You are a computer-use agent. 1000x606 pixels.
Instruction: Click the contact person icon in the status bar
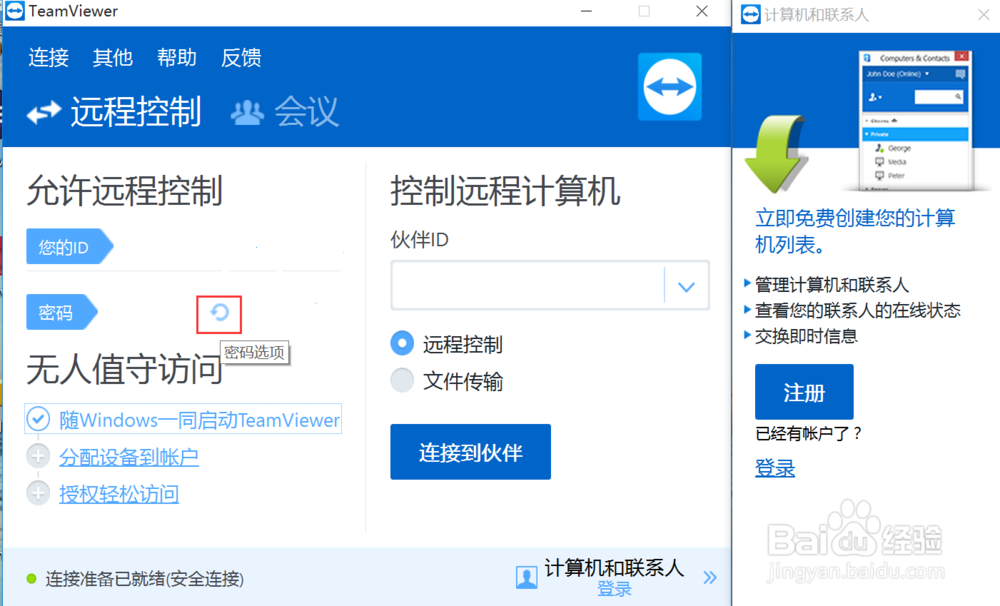(527, 577)
